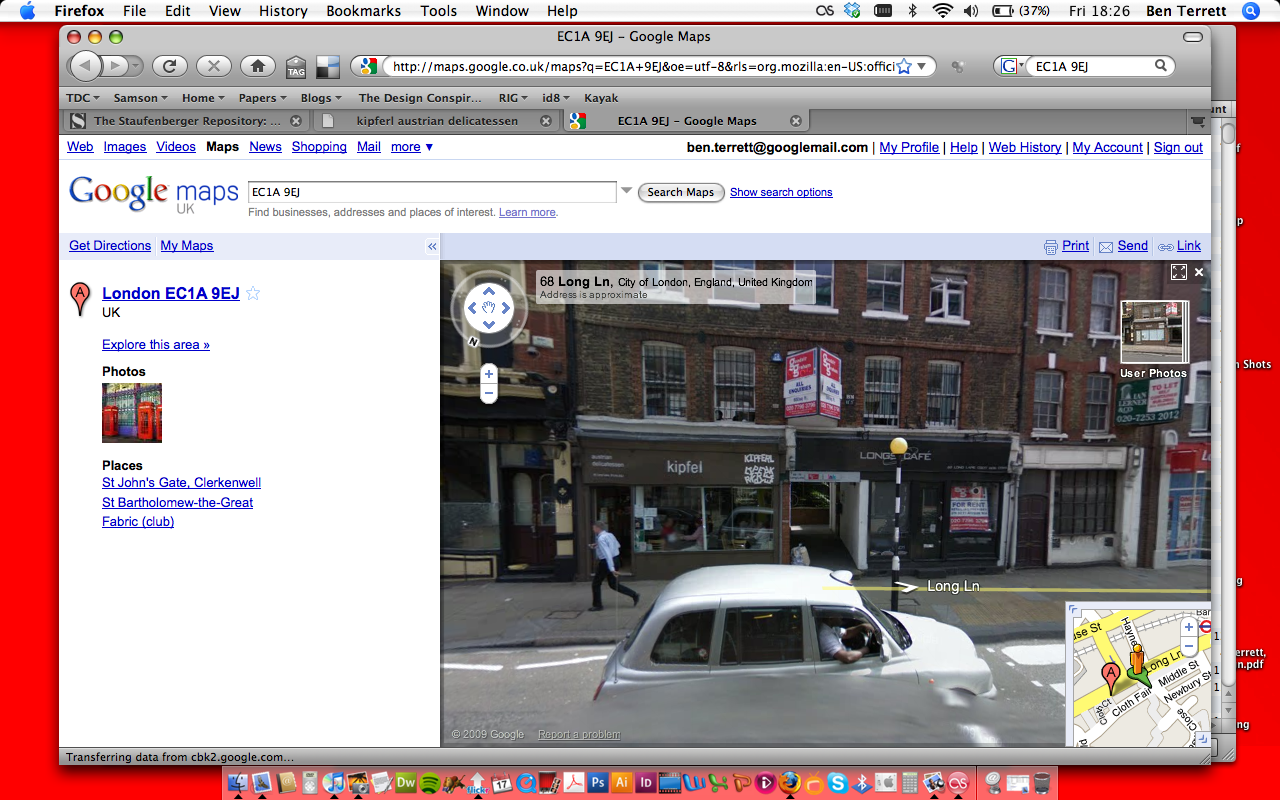Open the Explore this area link
Screen dimensions: 1280x800
pos(156,345)
